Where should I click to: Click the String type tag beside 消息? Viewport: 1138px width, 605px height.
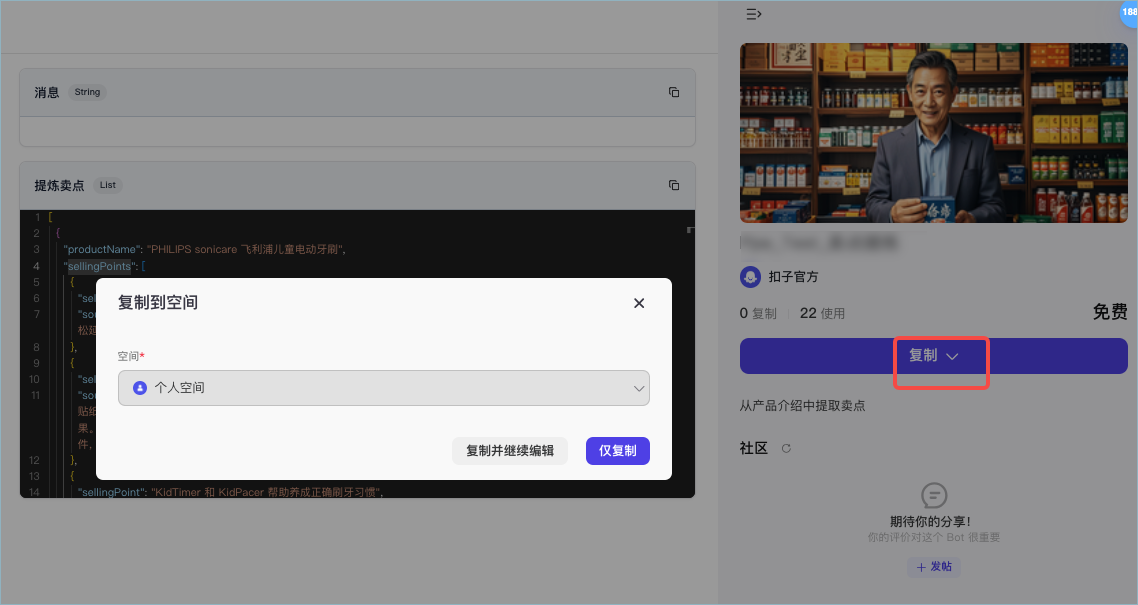(x=87, y=92)
